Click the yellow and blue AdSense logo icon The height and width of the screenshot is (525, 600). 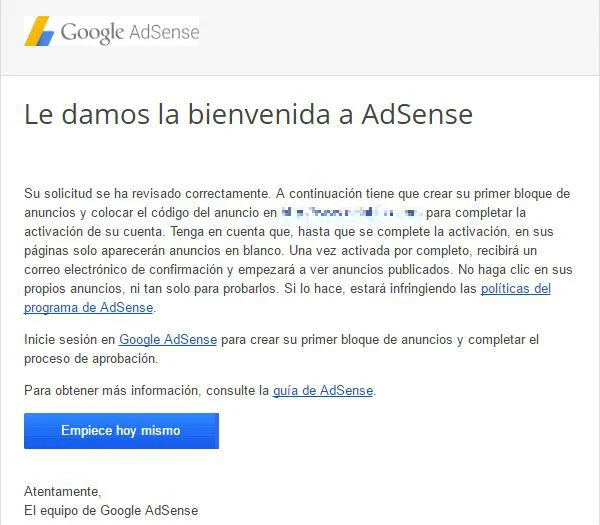[x=40, y=31]
